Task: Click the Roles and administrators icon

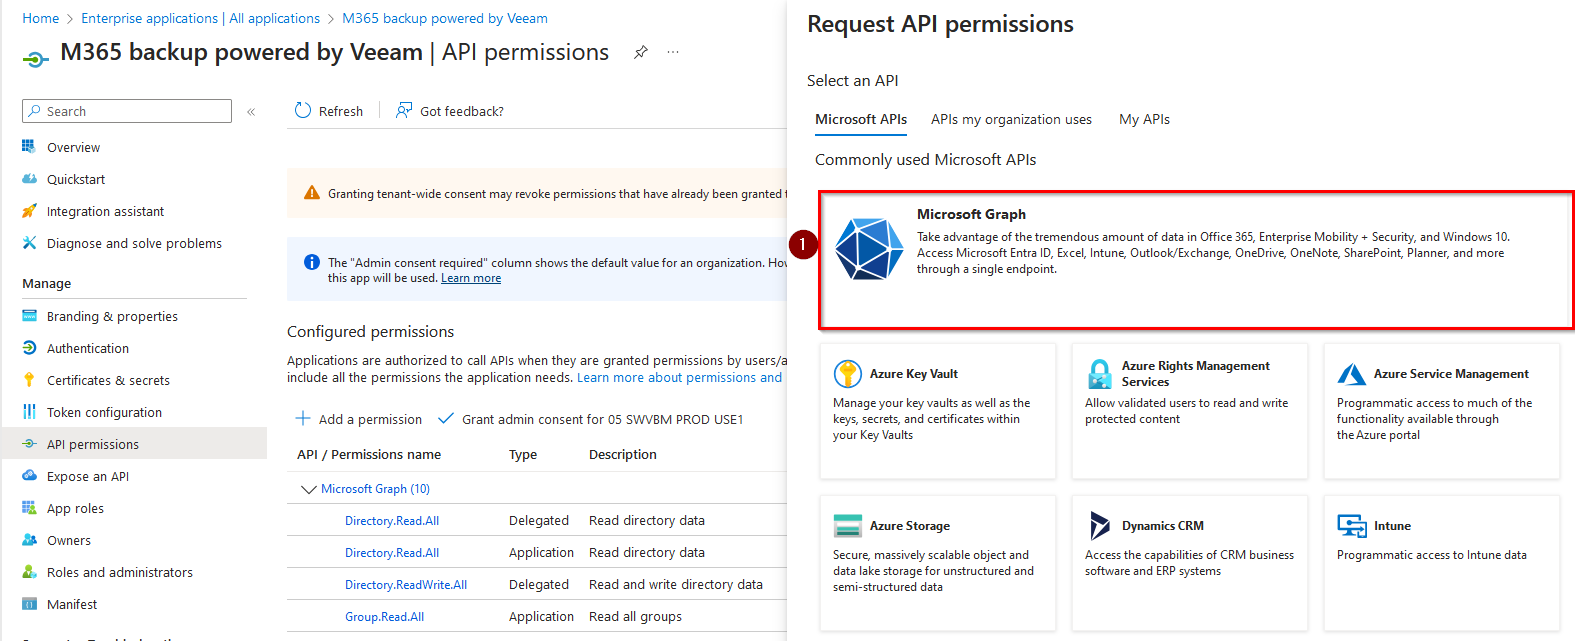Action: (29, 572)
